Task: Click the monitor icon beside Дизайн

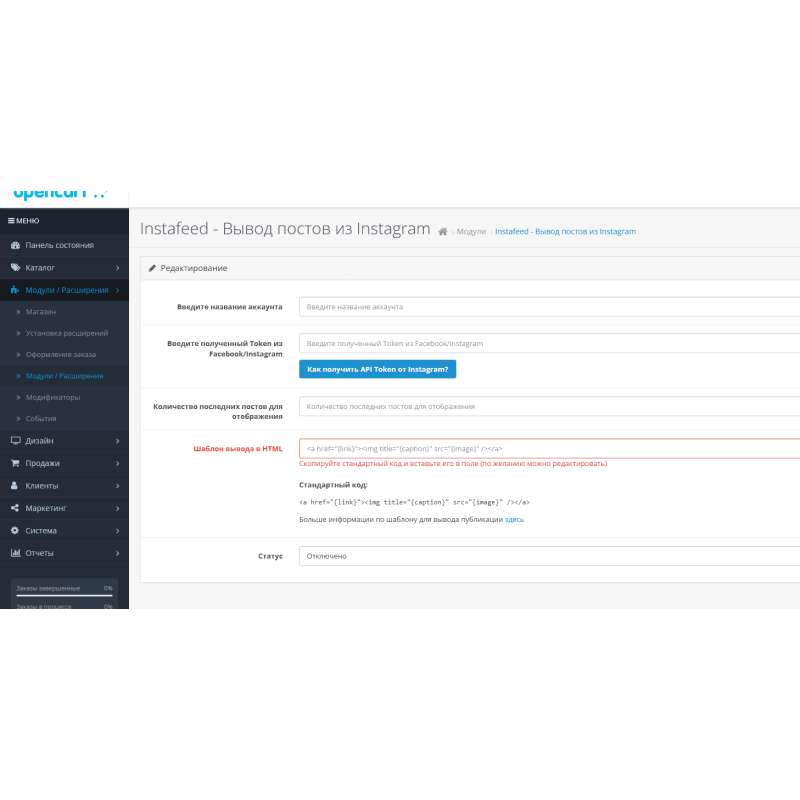Action: [x=15, y=441]
